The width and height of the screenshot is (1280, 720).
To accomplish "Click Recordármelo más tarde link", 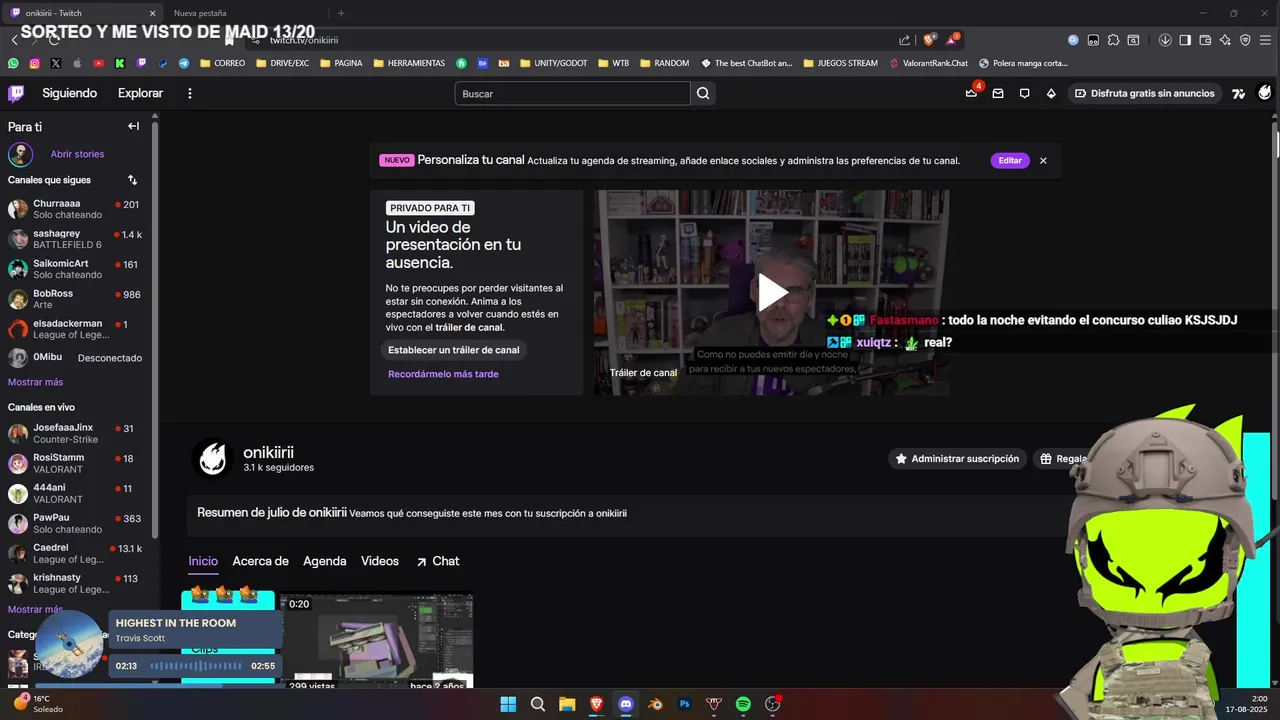I will [x=443, y=374].
